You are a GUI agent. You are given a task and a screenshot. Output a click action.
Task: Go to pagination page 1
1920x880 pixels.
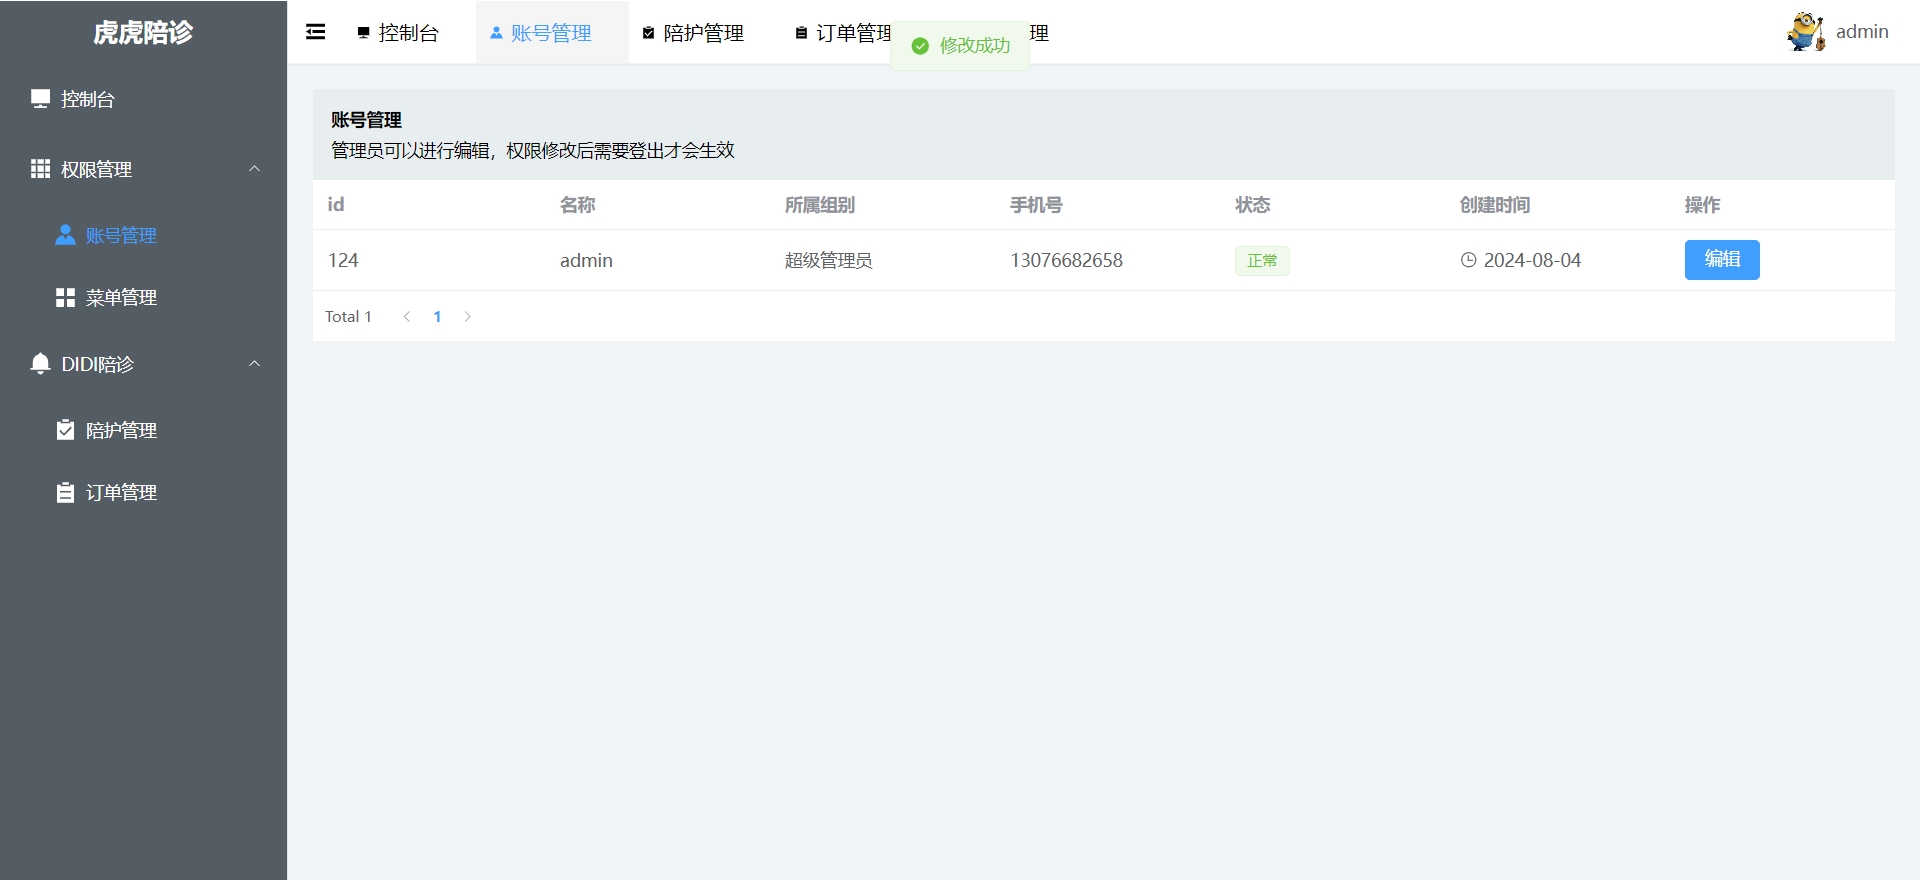click(x=437, y=317)
